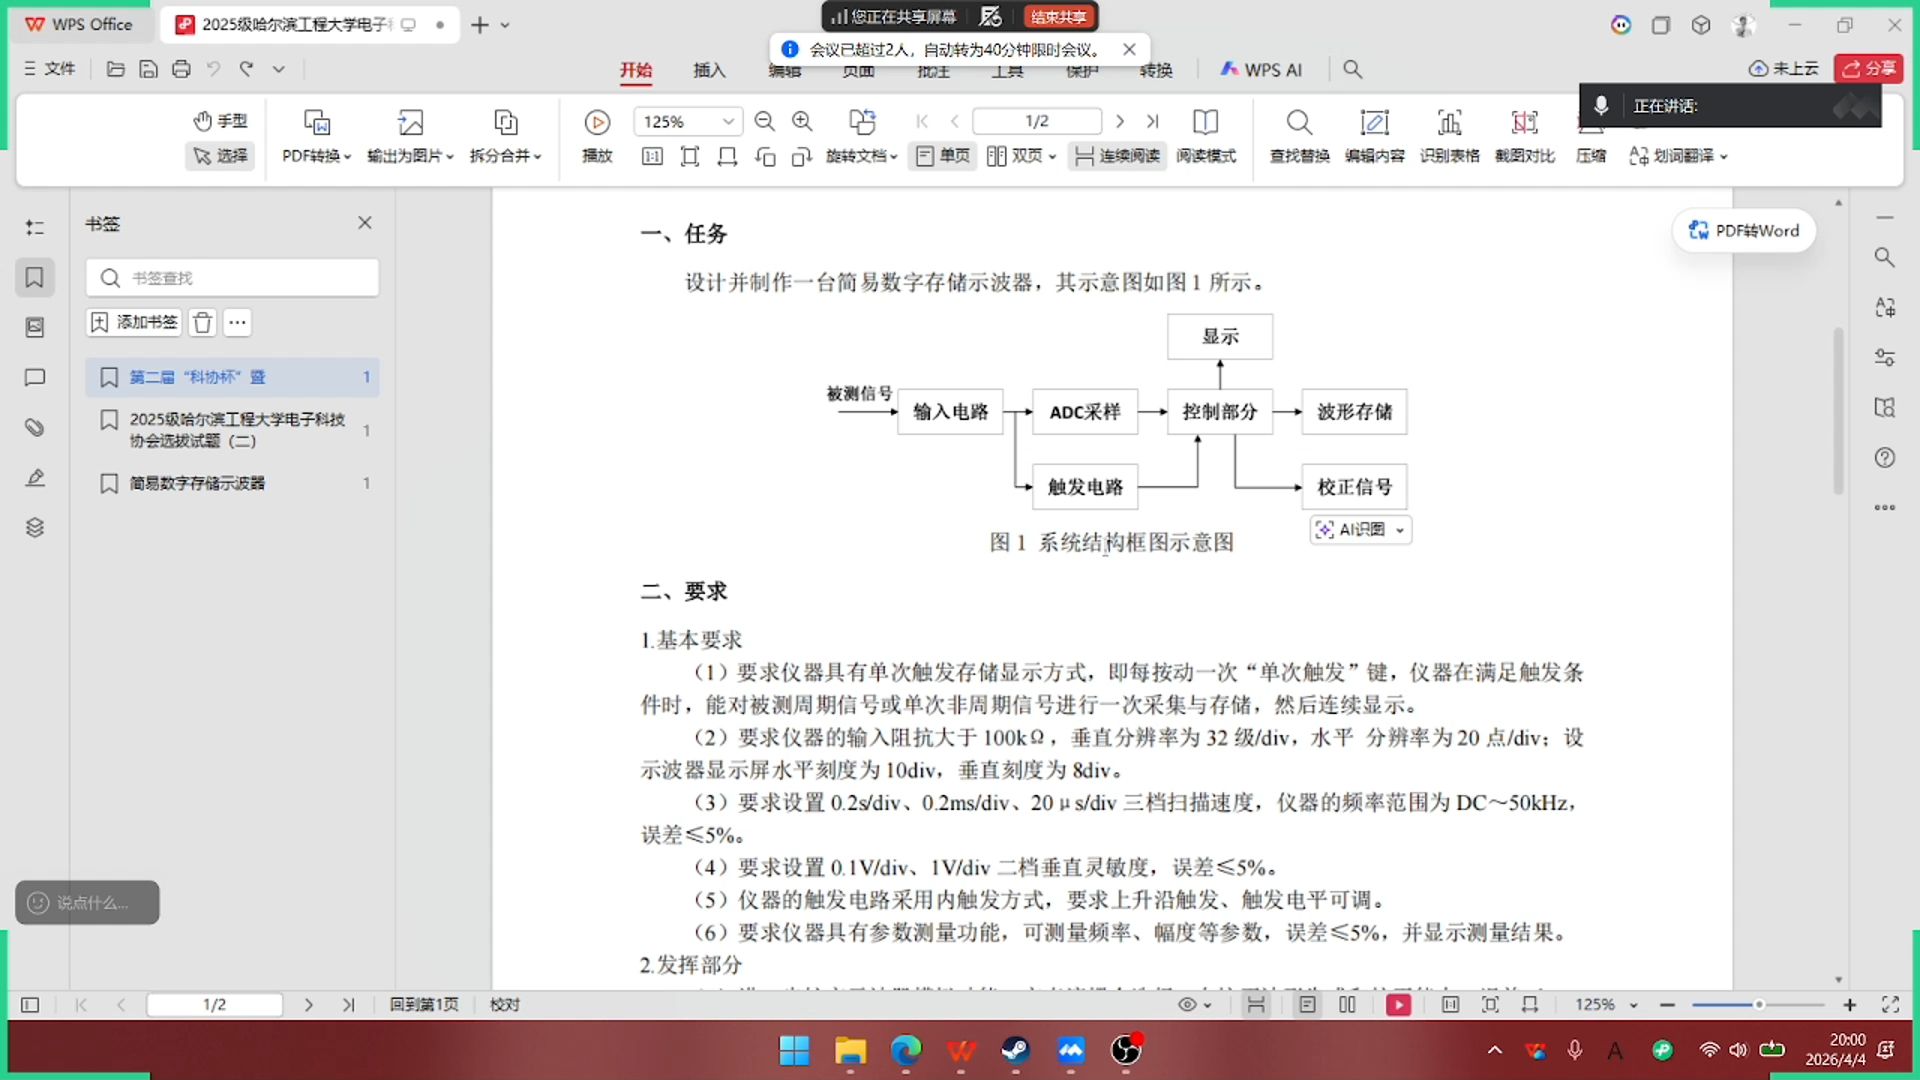Open file with the folder icon
The width and height of the screenshot is (1920, 1080).
coord(116,69)
